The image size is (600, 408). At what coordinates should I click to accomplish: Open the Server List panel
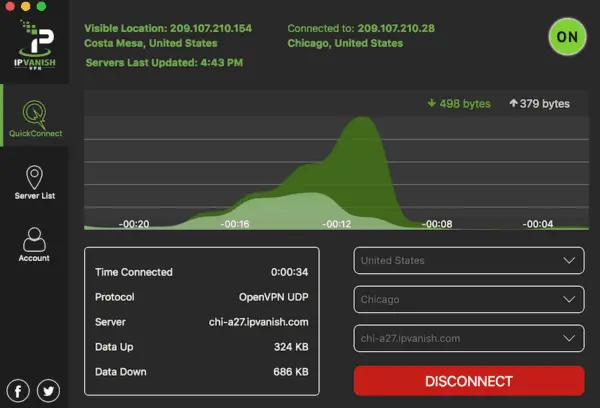pos(34,182)
